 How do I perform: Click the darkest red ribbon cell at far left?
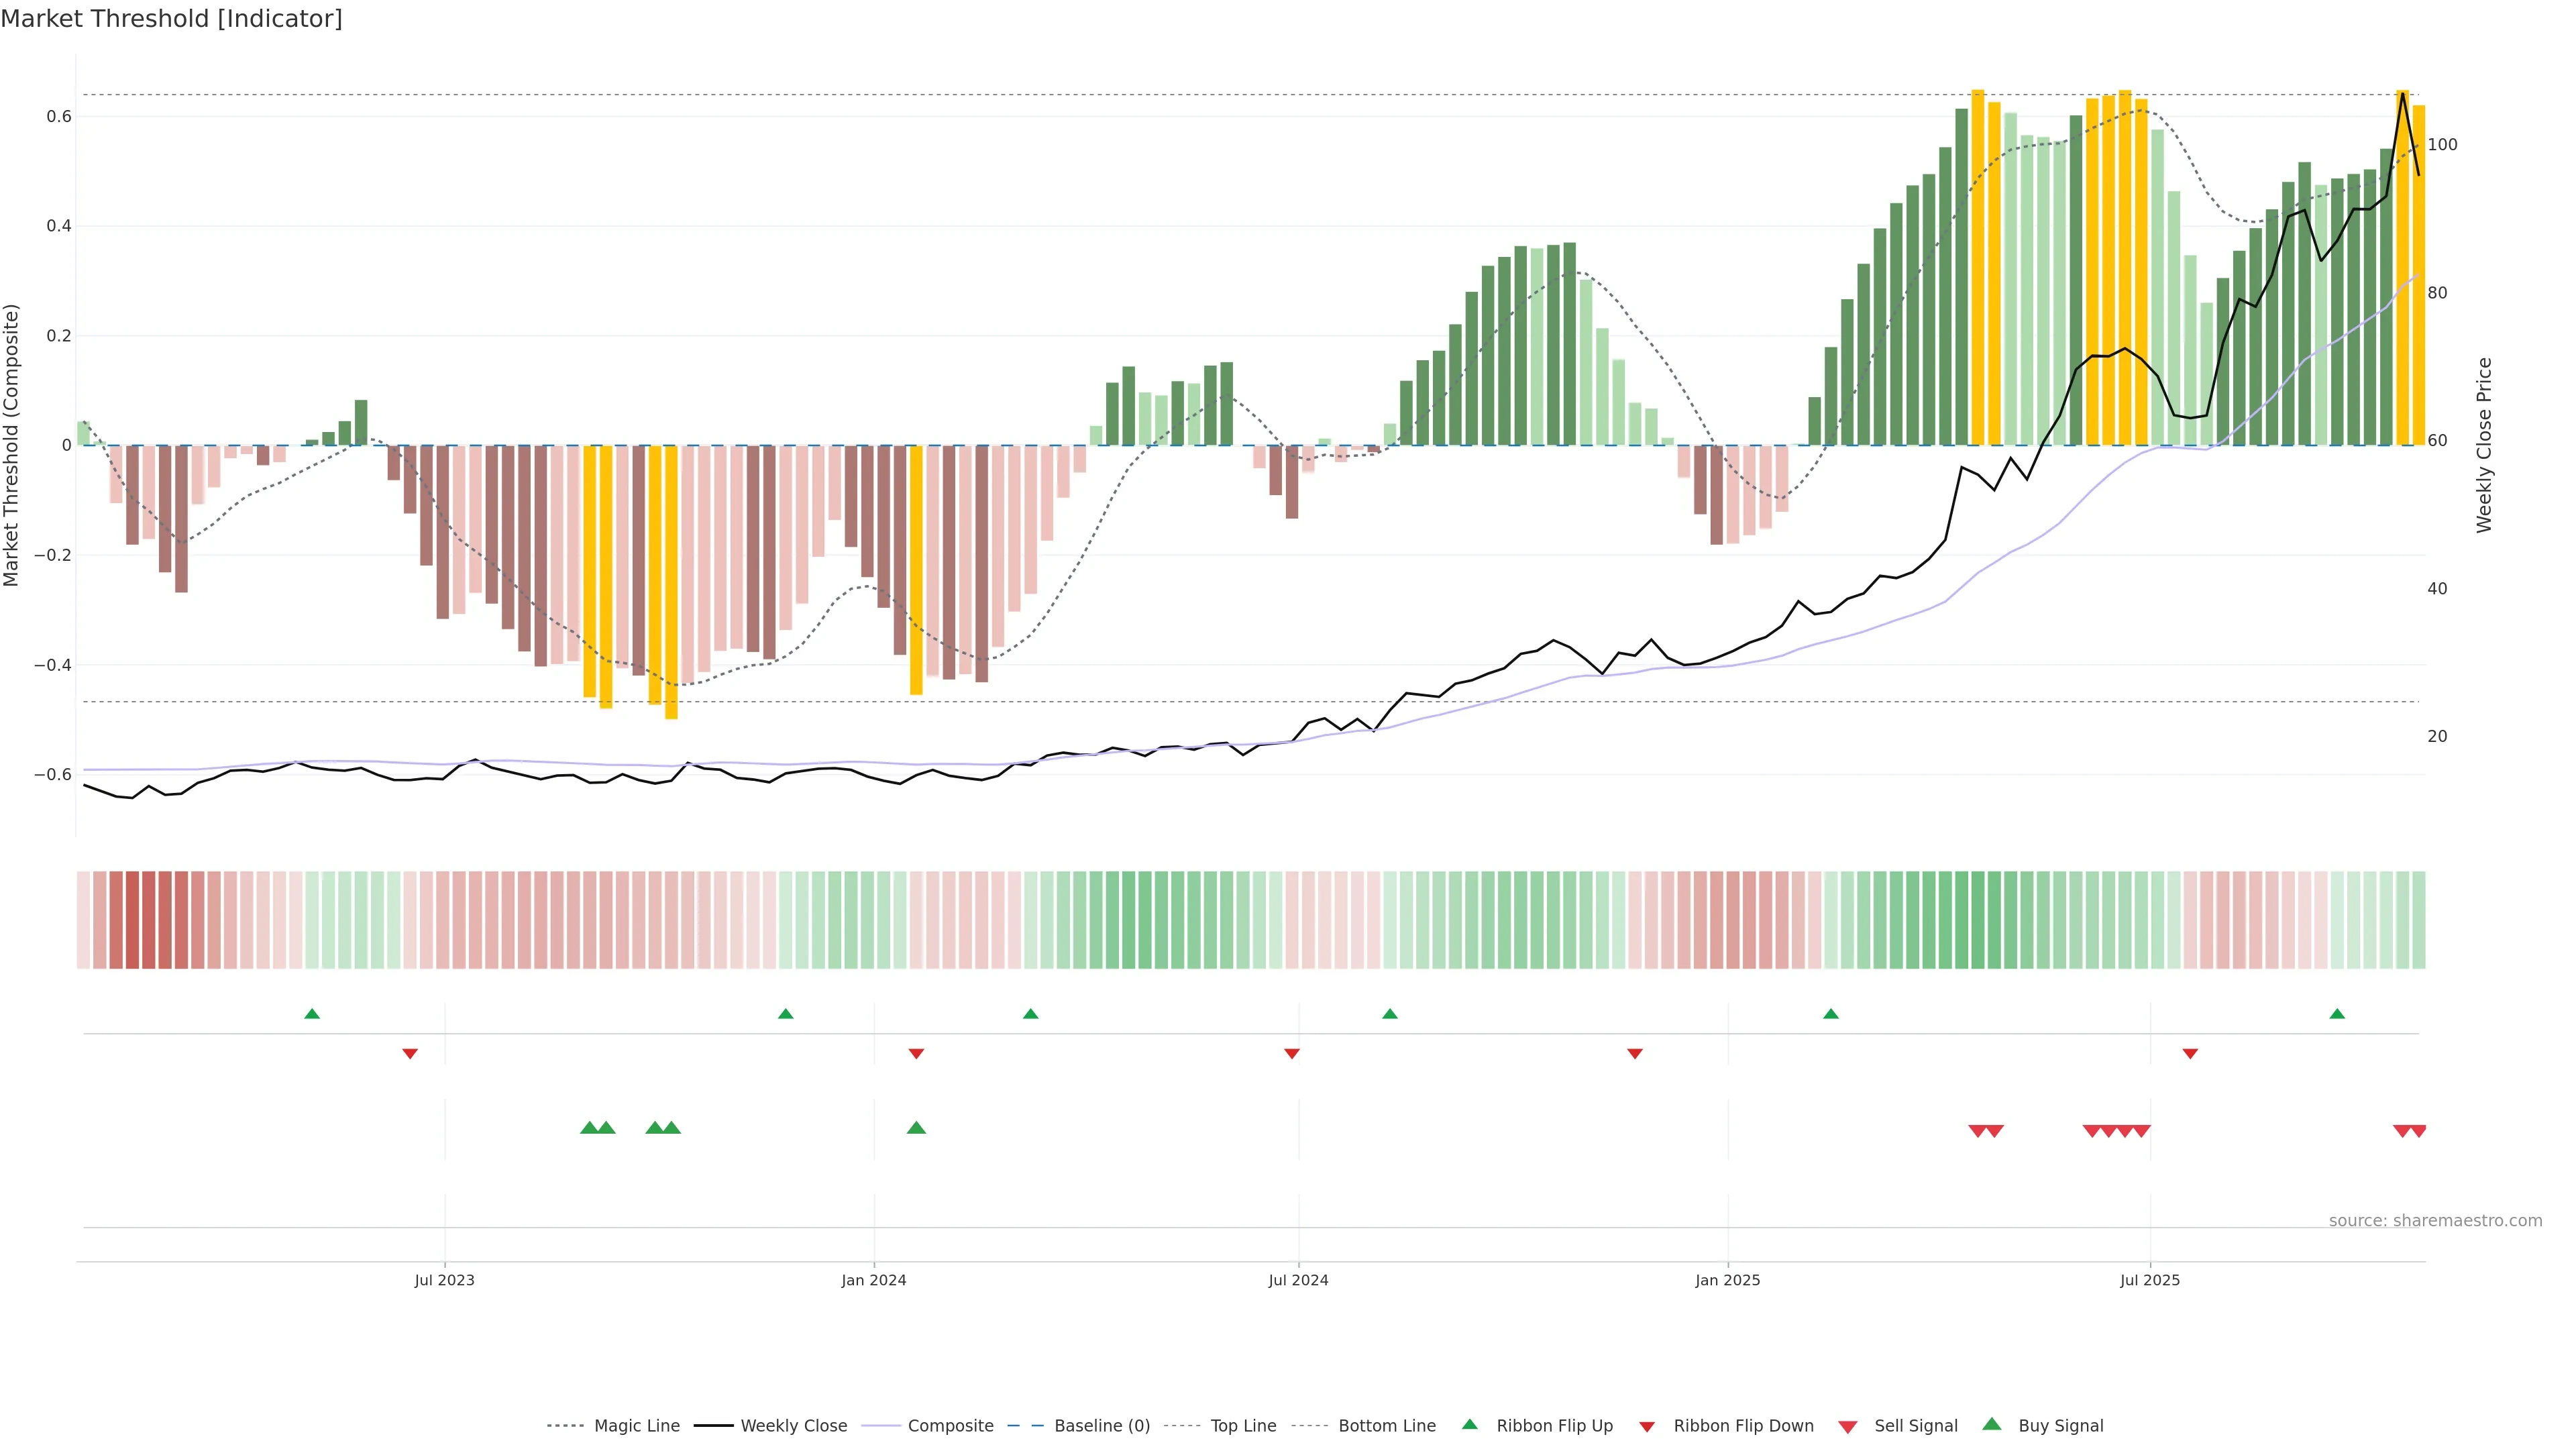132,920
